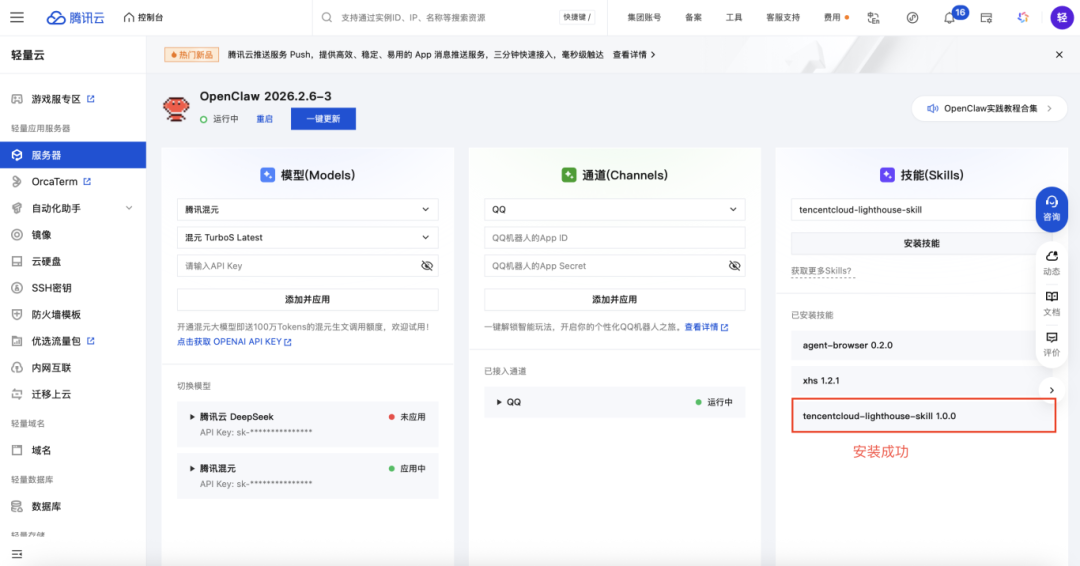Screen dimensions: 1080x566
Task: Open the 文档 book icon on right rail
Action: click(1052, 303)
